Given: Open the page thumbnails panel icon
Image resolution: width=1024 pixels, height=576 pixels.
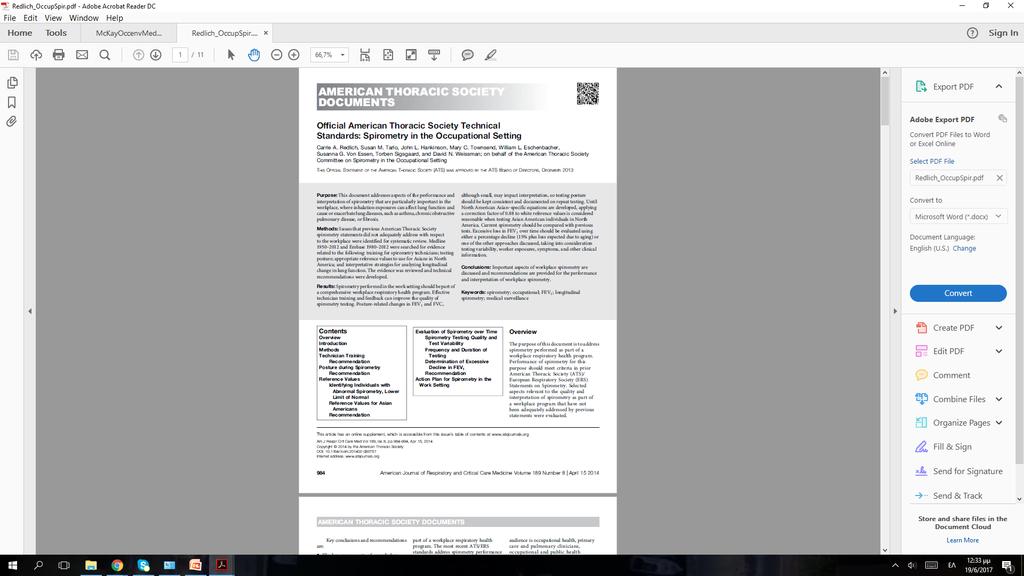Looking at the screenshot, I should pos(12,83).
